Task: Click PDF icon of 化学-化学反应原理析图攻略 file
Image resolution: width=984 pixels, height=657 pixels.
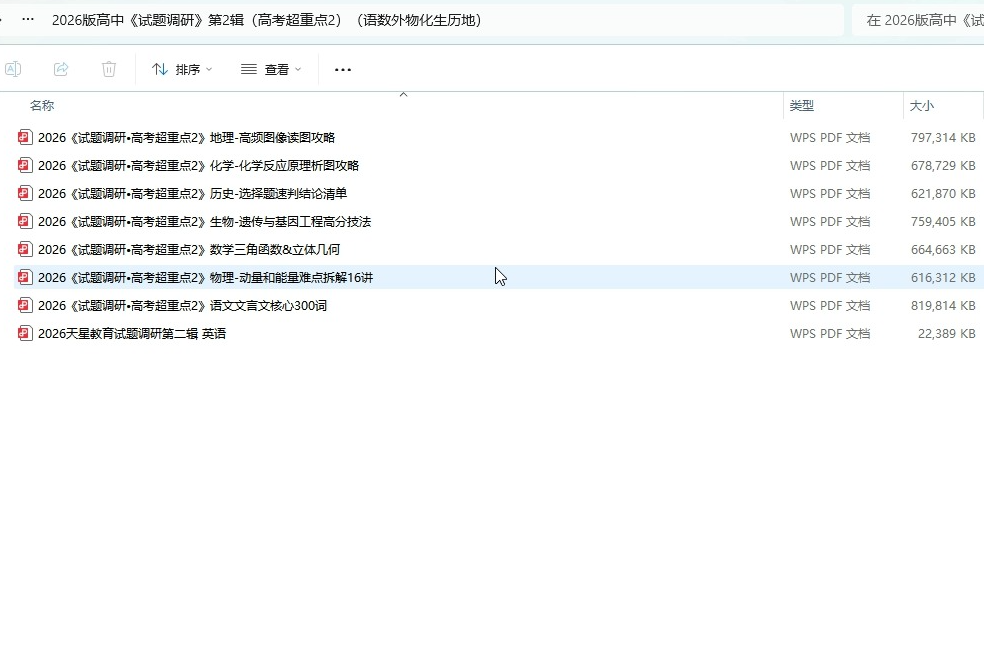Action: [26, 166]
